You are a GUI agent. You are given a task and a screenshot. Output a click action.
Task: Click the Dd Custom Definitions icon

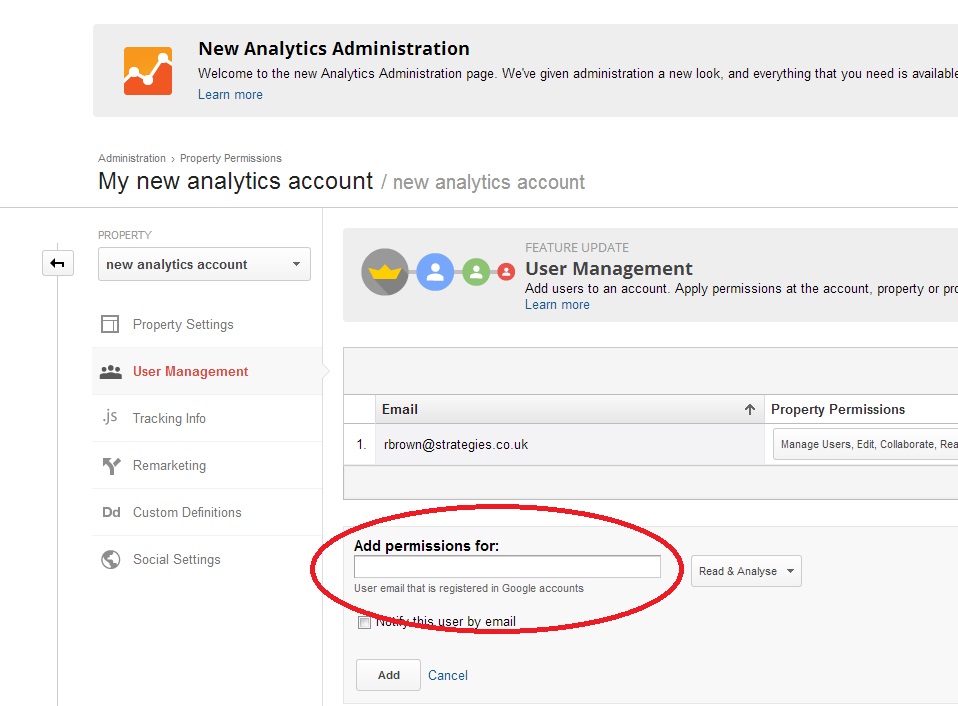(111, 512)
